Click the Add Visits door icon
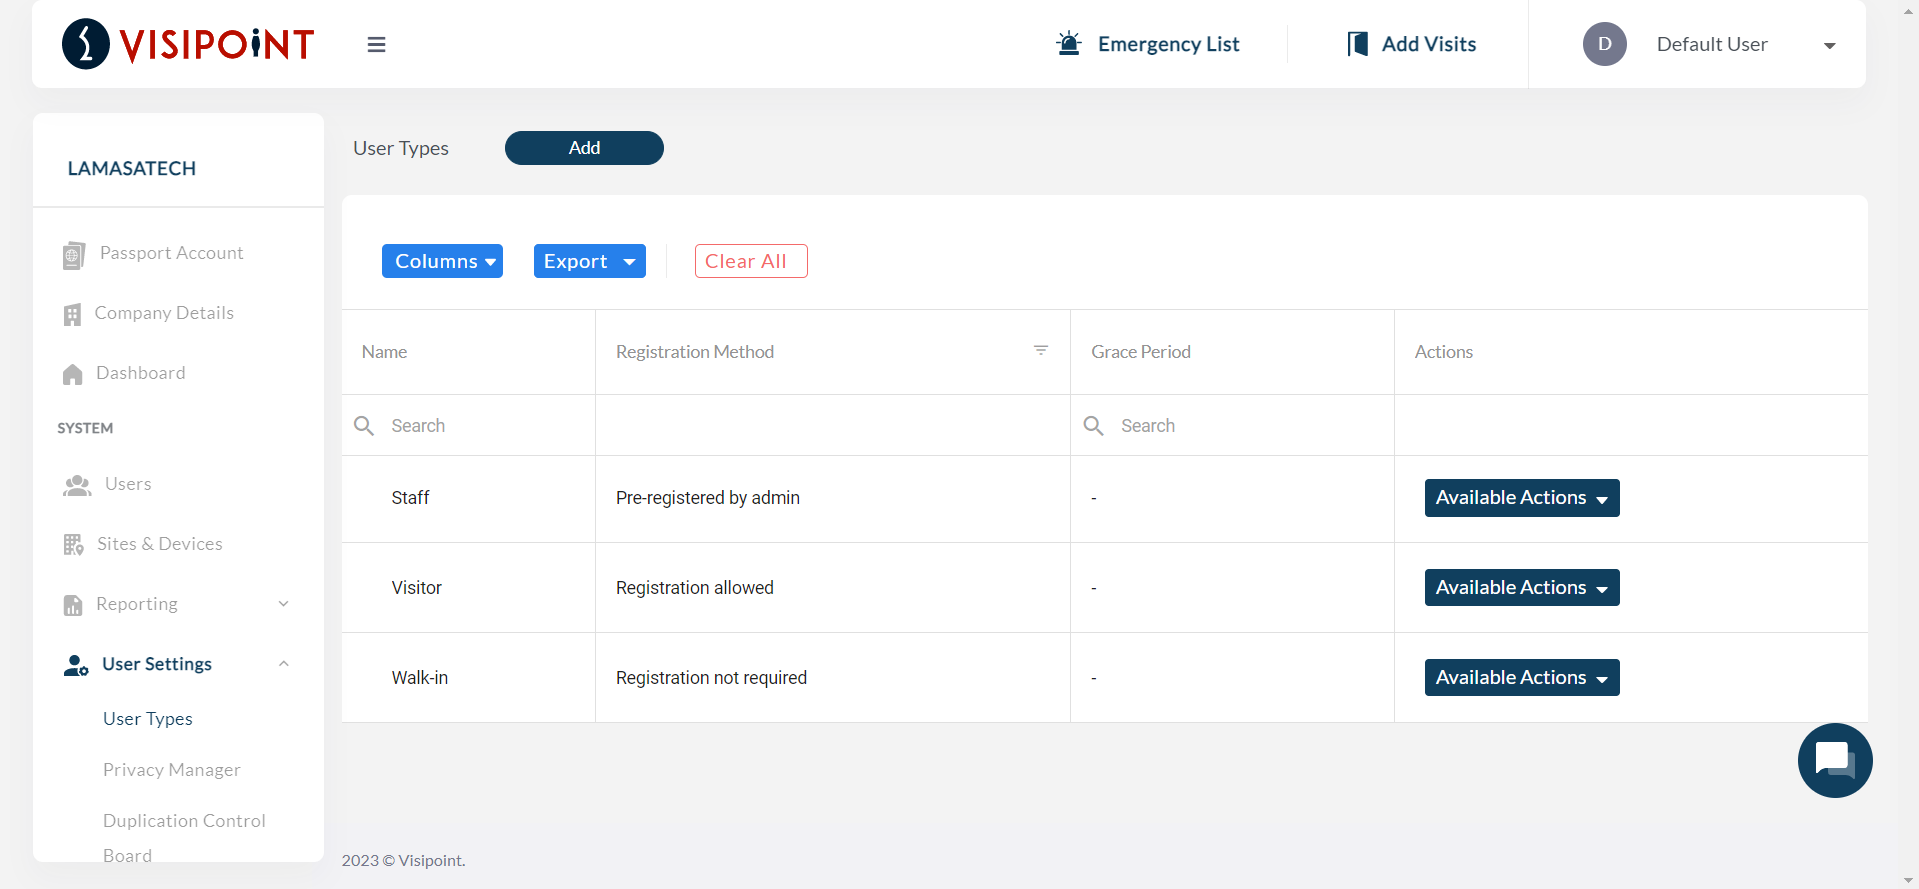The height and width of the screenshot is (889, 1919). tap(1357, 44)
